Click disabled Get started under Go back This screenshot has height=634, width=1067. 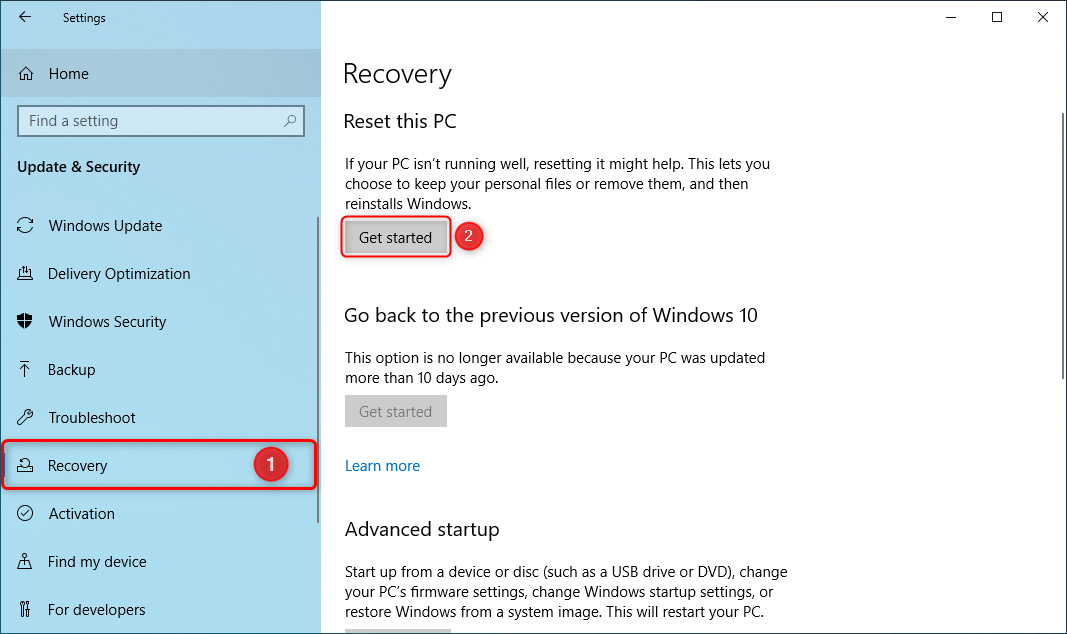tap(395, 411)
